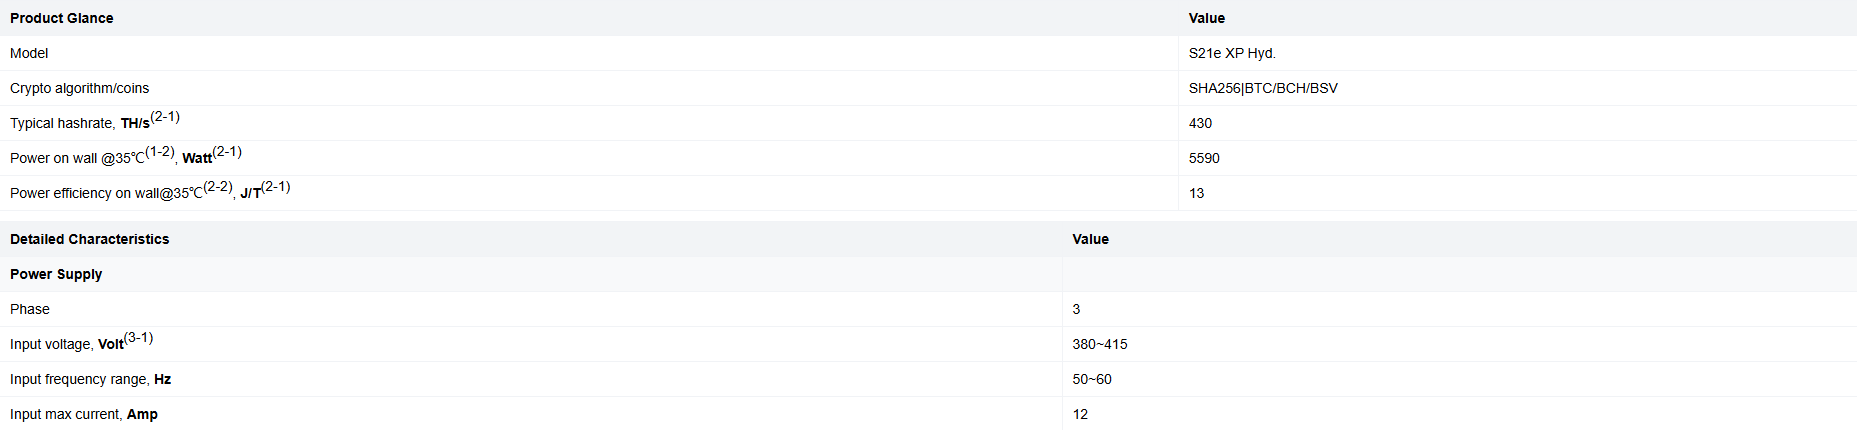Click the "Detailed Characteristics" table header
This screenshot has width=1857, height=430.
[90, 239]
